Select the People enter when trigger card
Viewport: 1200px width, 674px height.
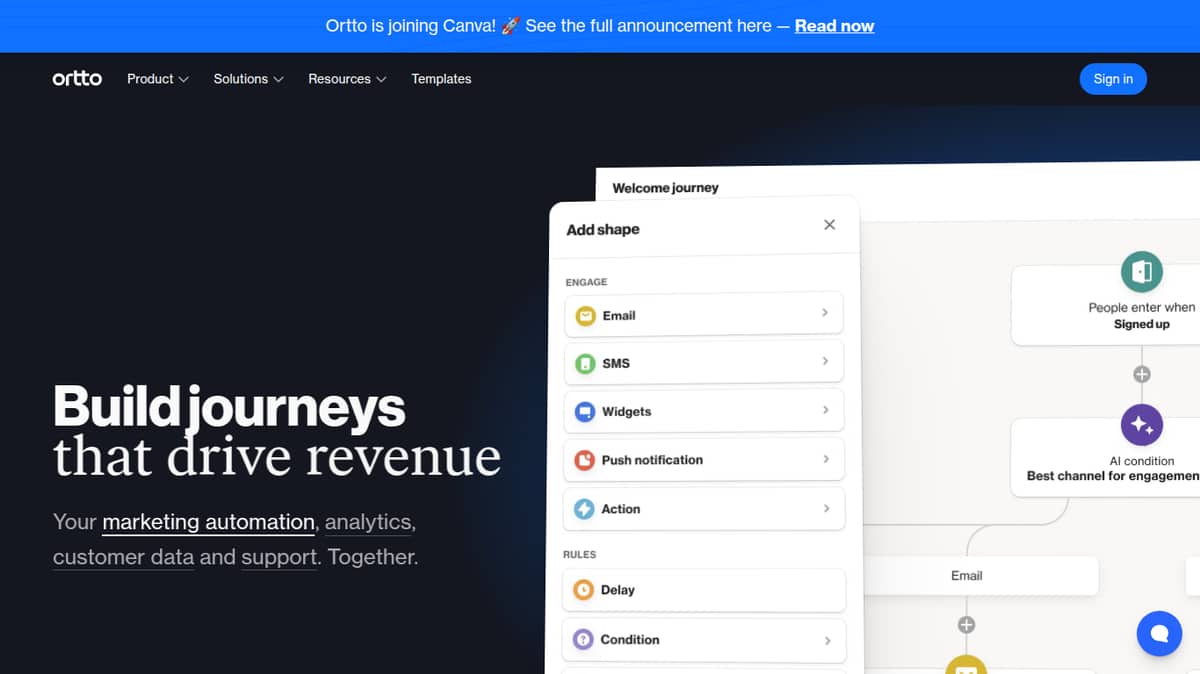click(x=1106, y=306)
